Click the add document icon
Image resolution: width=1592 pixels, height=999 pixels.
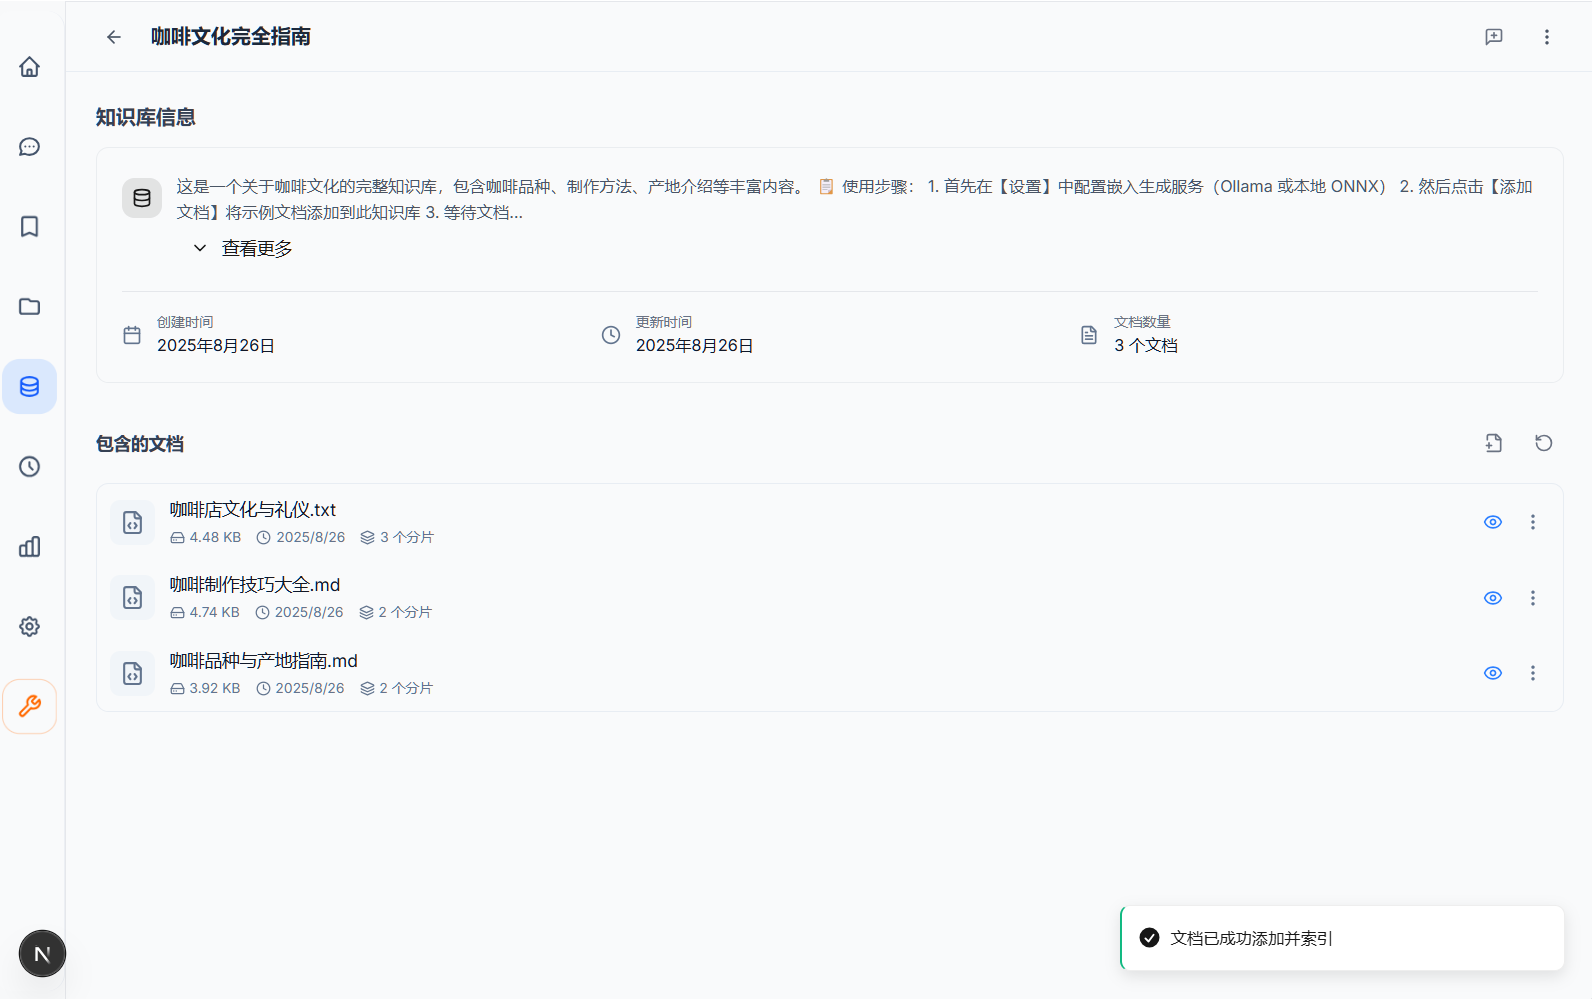tap(1493, 443)
